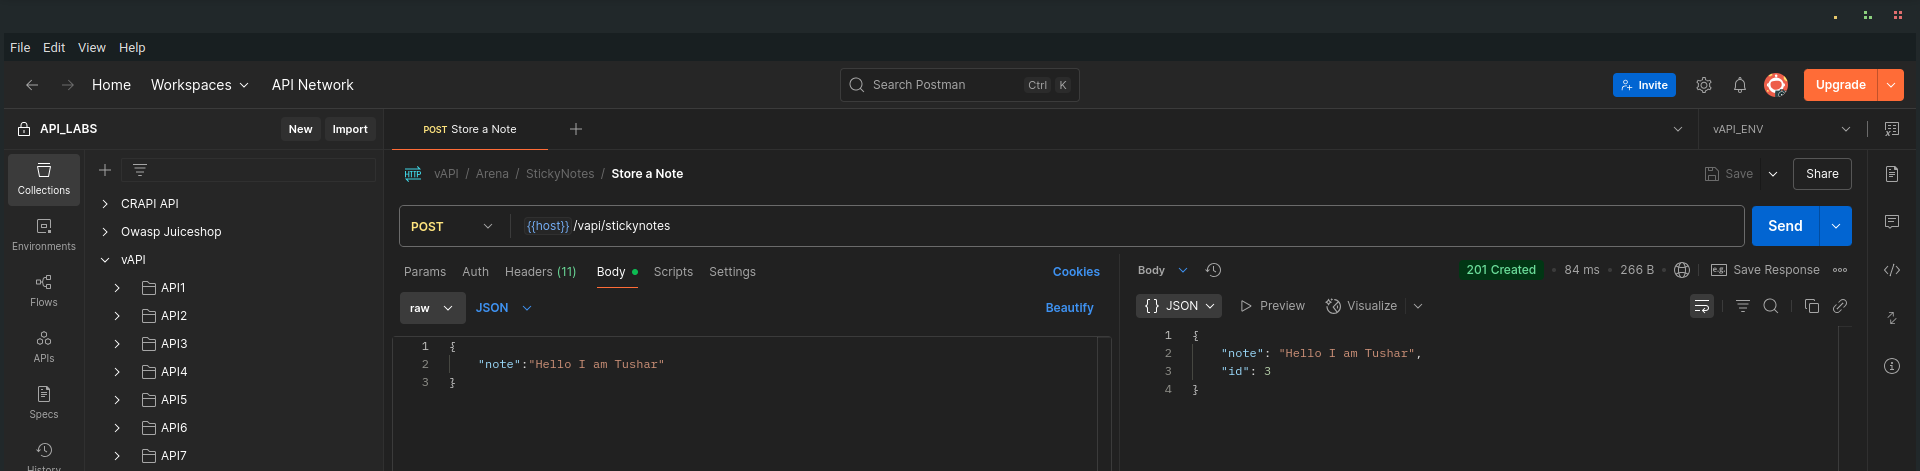Open Related requests icon in right sidebar

[x=1892, y=318]
